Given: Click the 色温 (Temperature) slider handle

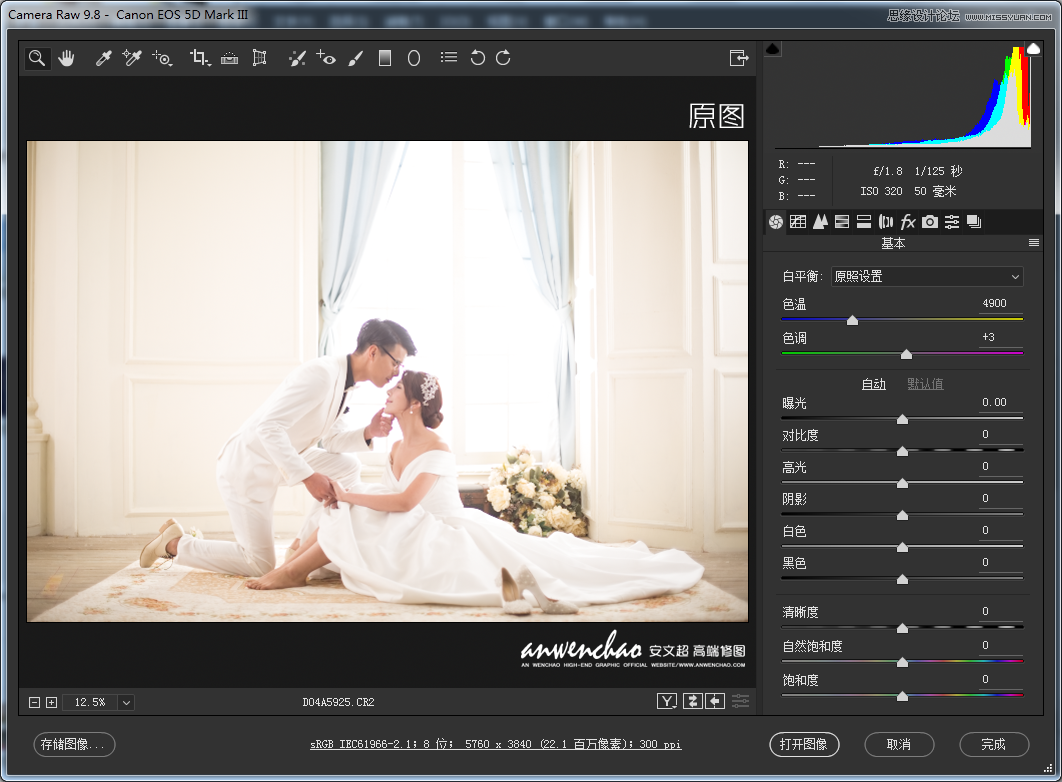Looking at the screenshot, I should click(852, 320).
